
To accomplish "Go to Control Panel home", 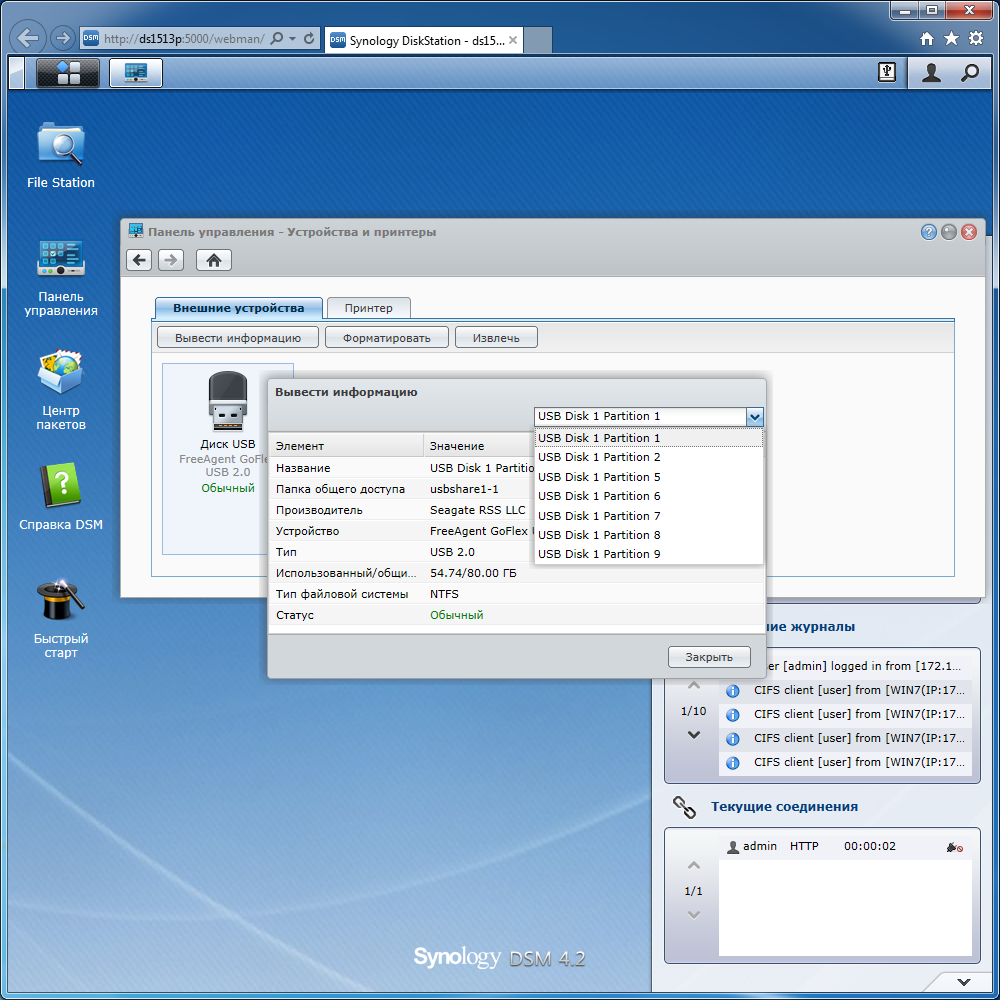I will (x=214, y=260).
